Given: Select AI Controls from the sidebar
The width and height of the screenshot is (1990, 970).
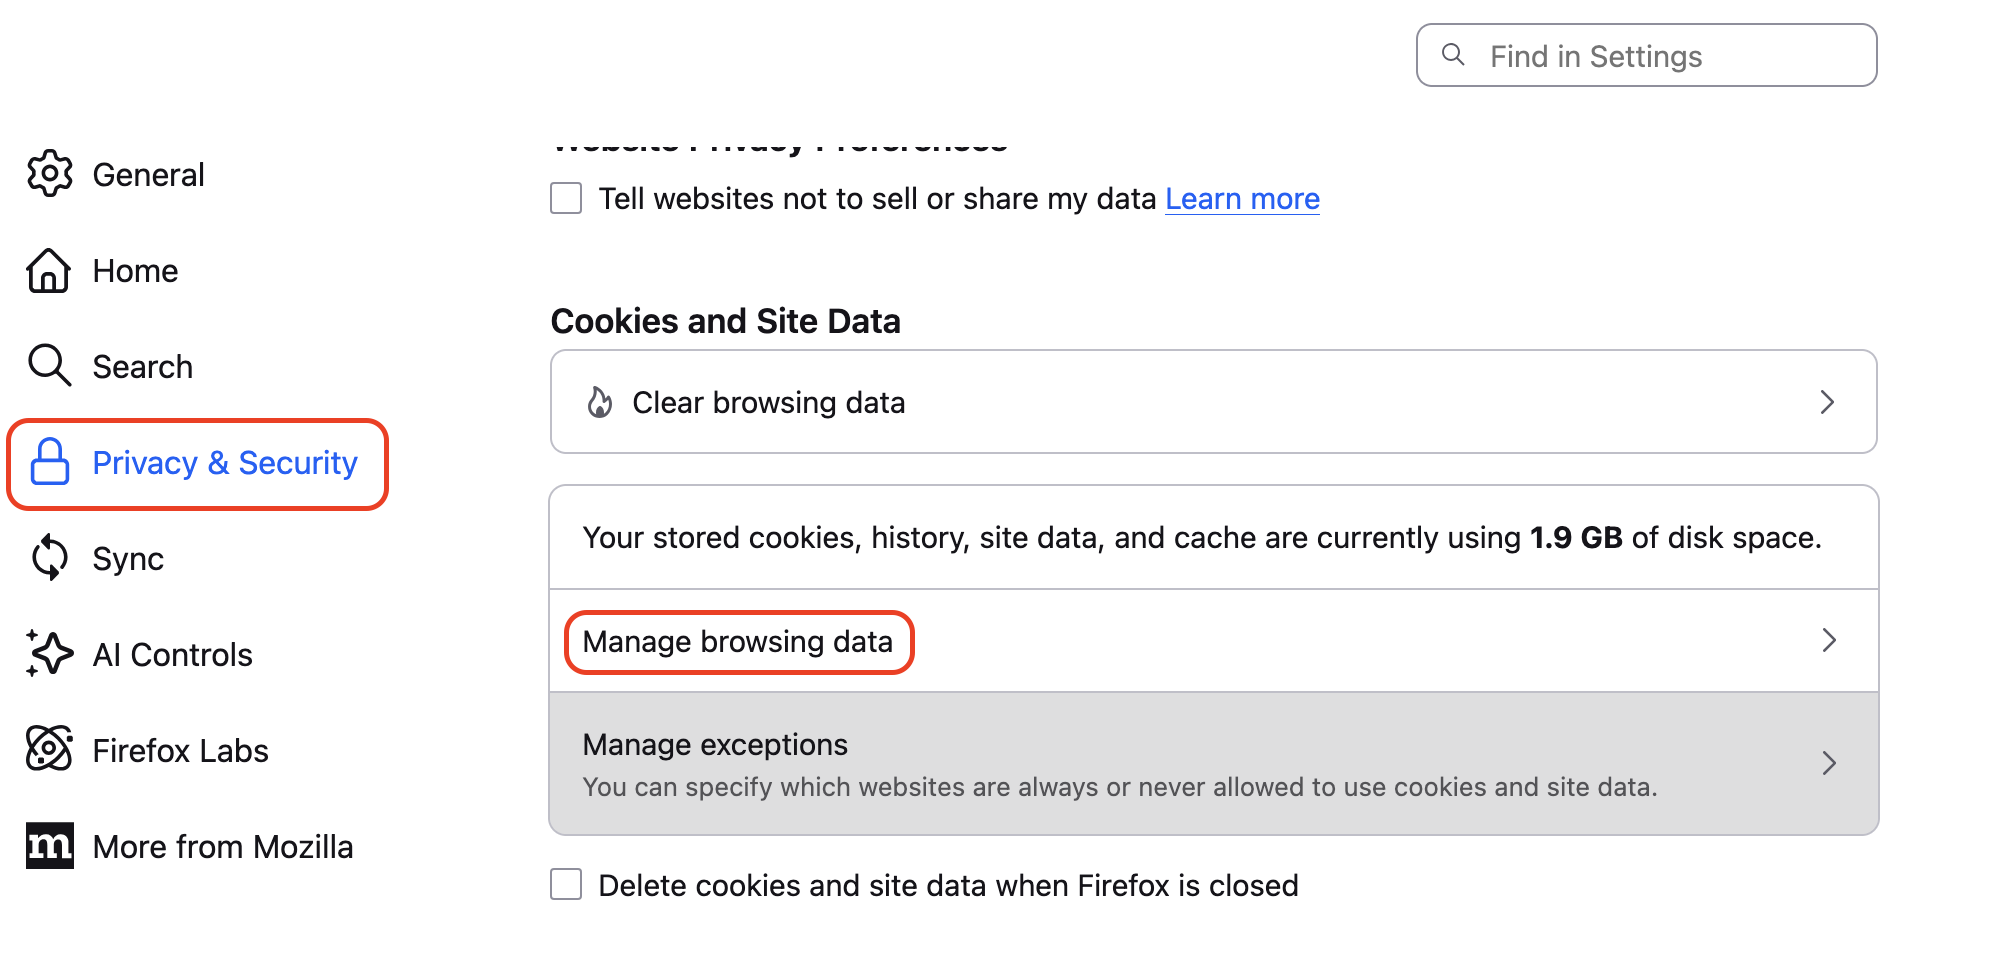Looking at the screenshot, I should click(172, 654).
